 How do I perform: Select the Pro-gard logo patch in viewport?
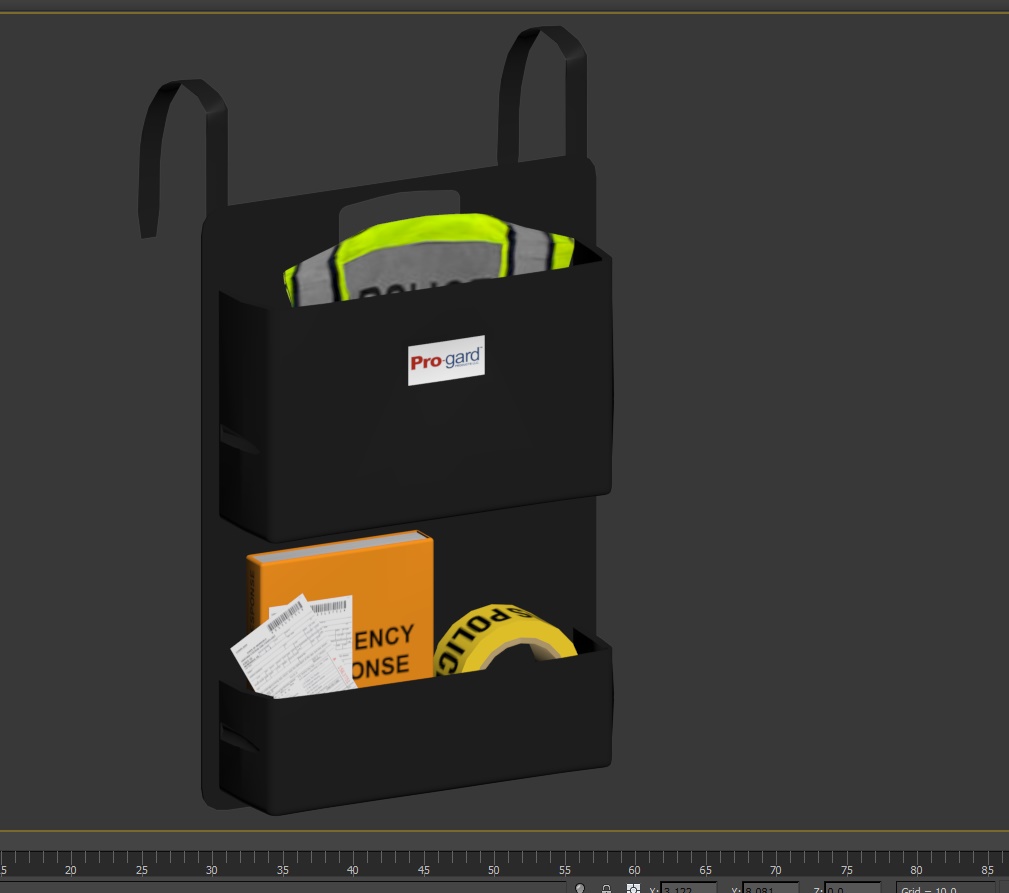tap(446, 360)
